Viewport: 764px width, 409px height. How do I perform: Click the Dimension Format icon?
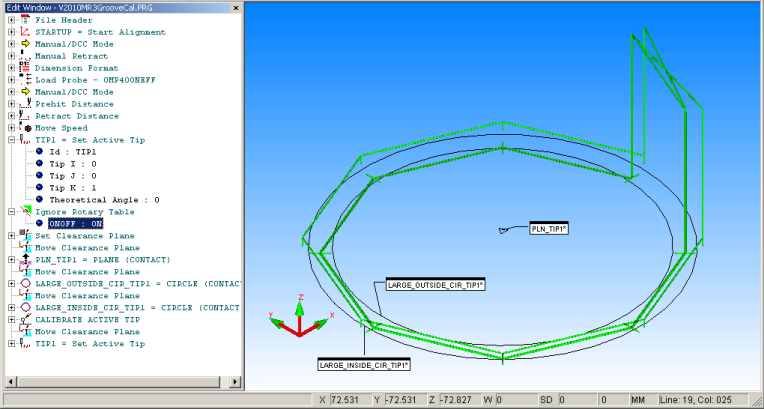[x=25, y=68]
